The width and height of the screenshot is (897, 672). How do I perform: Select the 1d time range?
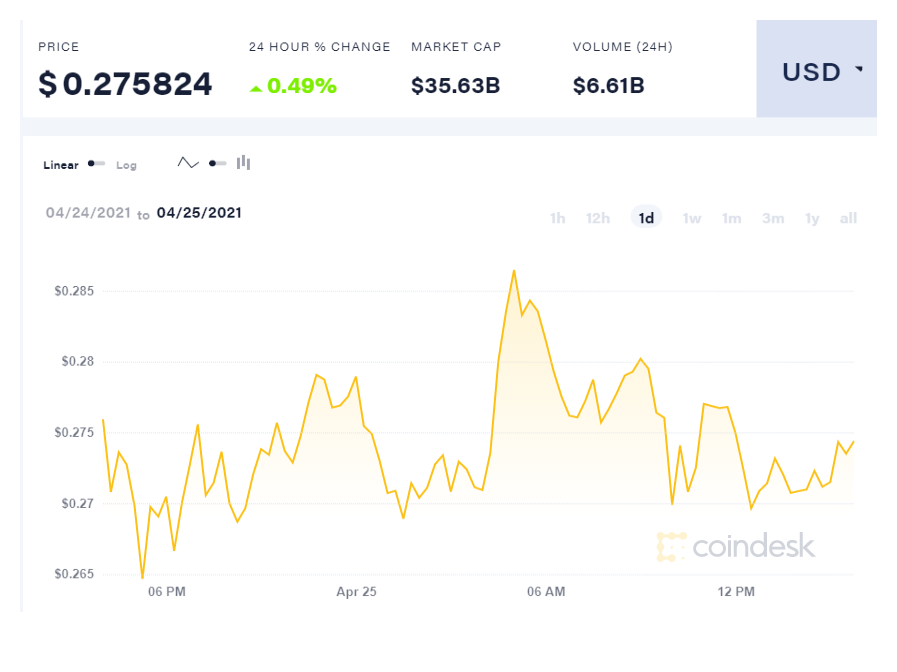pyautogui.click(x=646, y=218)
